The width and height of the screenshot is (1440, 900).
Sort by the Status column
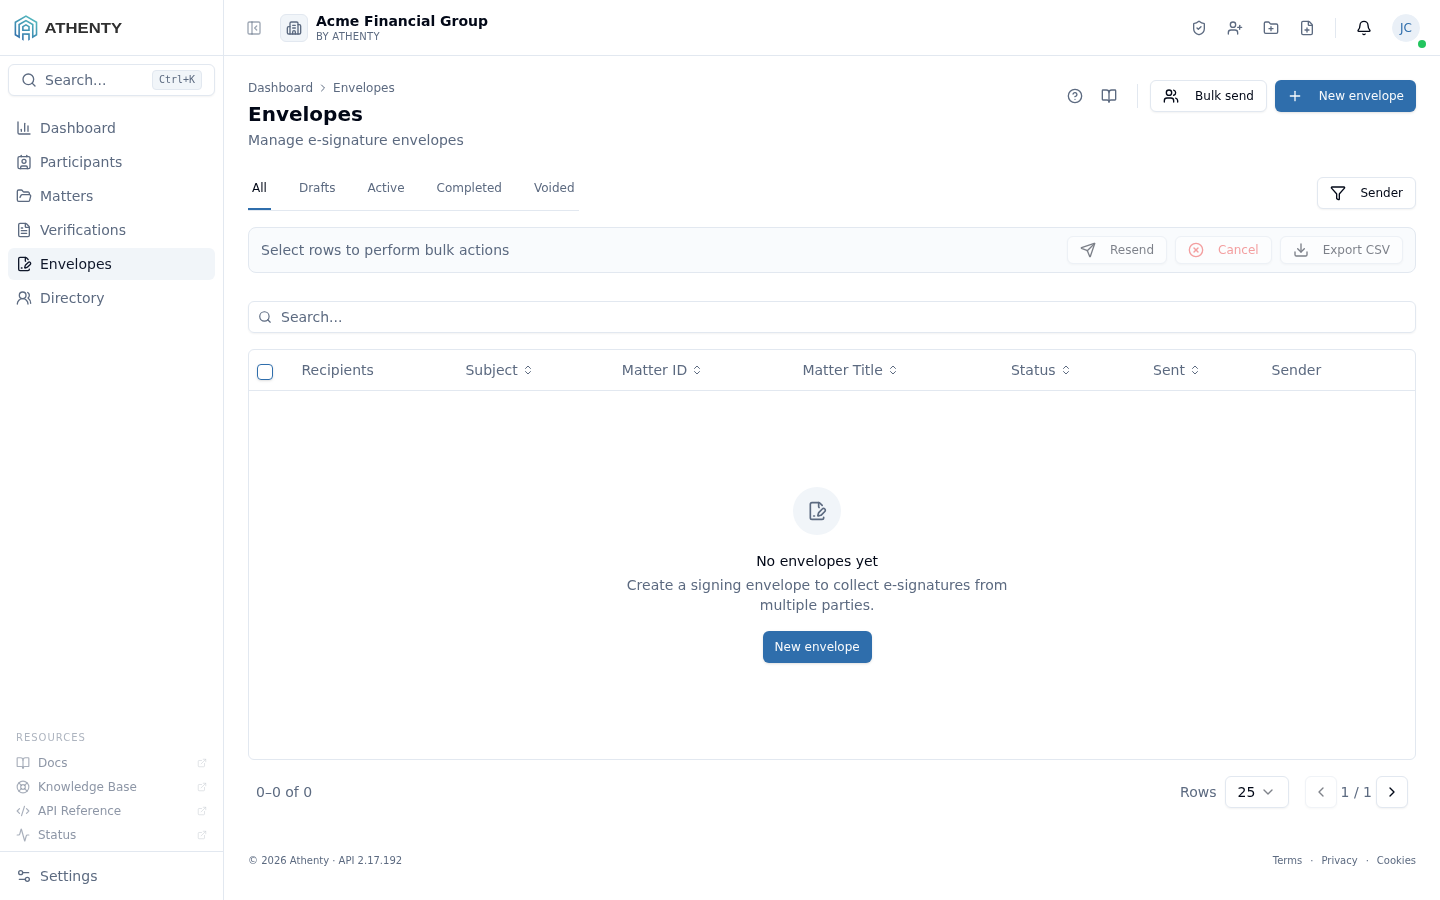[1041, 370]
